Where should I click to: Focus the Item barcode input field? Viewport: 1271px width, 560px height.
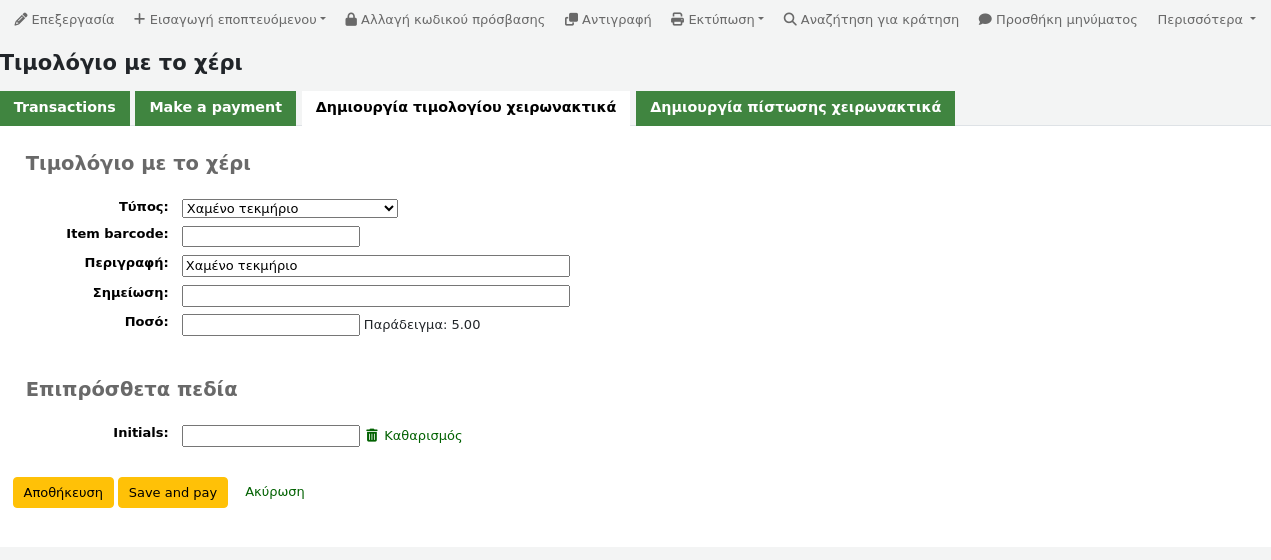click(270, 237)
